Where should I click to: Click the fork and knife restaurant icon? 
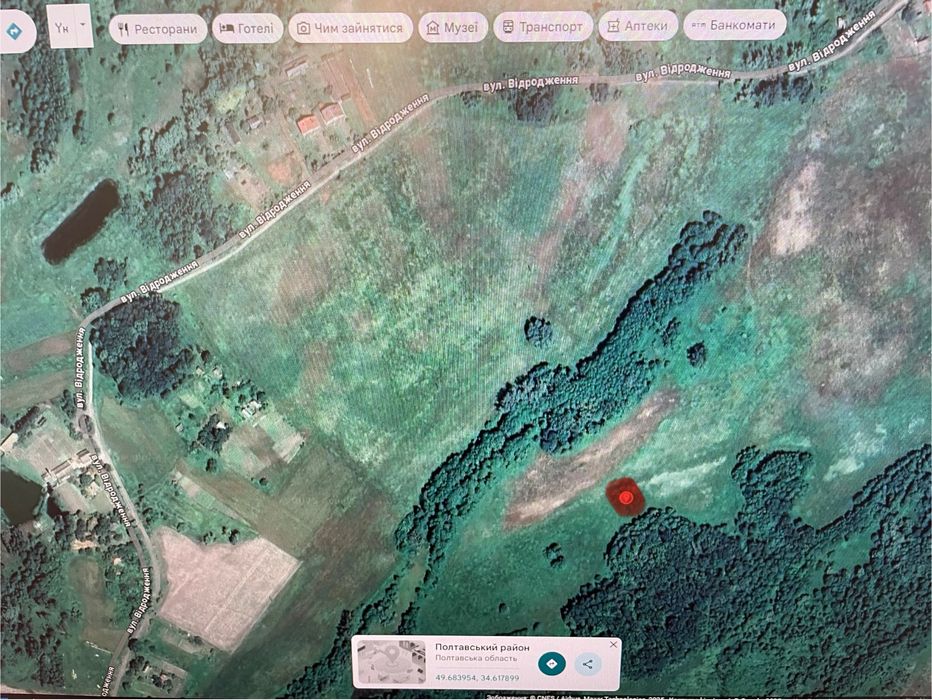point(123,30)
